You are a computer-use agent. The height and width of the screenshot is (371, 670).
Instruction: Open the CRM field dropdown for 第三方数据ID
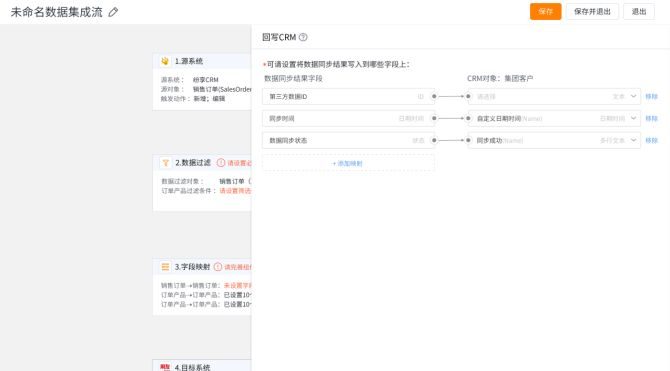(x=554, y=97)
